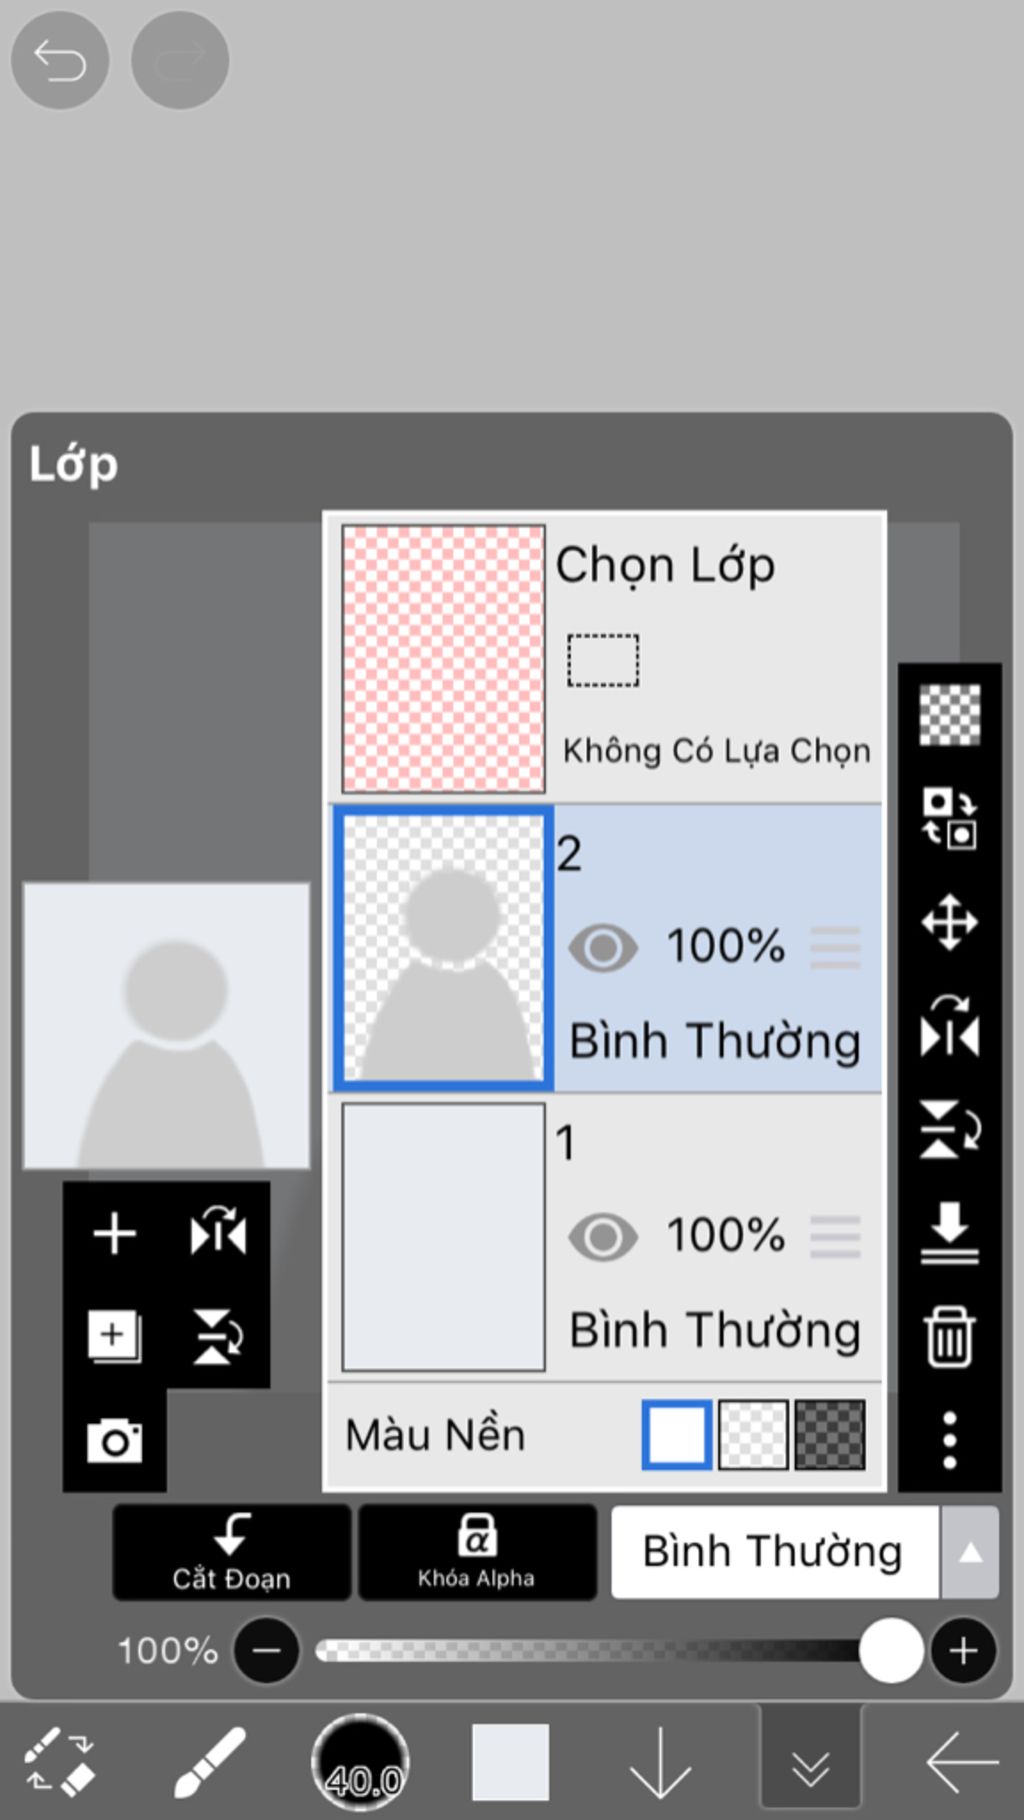The height and width of the screenshot is (1820, 1024).
Task: Click the opacity slider handle
Action: [891, 1650]
